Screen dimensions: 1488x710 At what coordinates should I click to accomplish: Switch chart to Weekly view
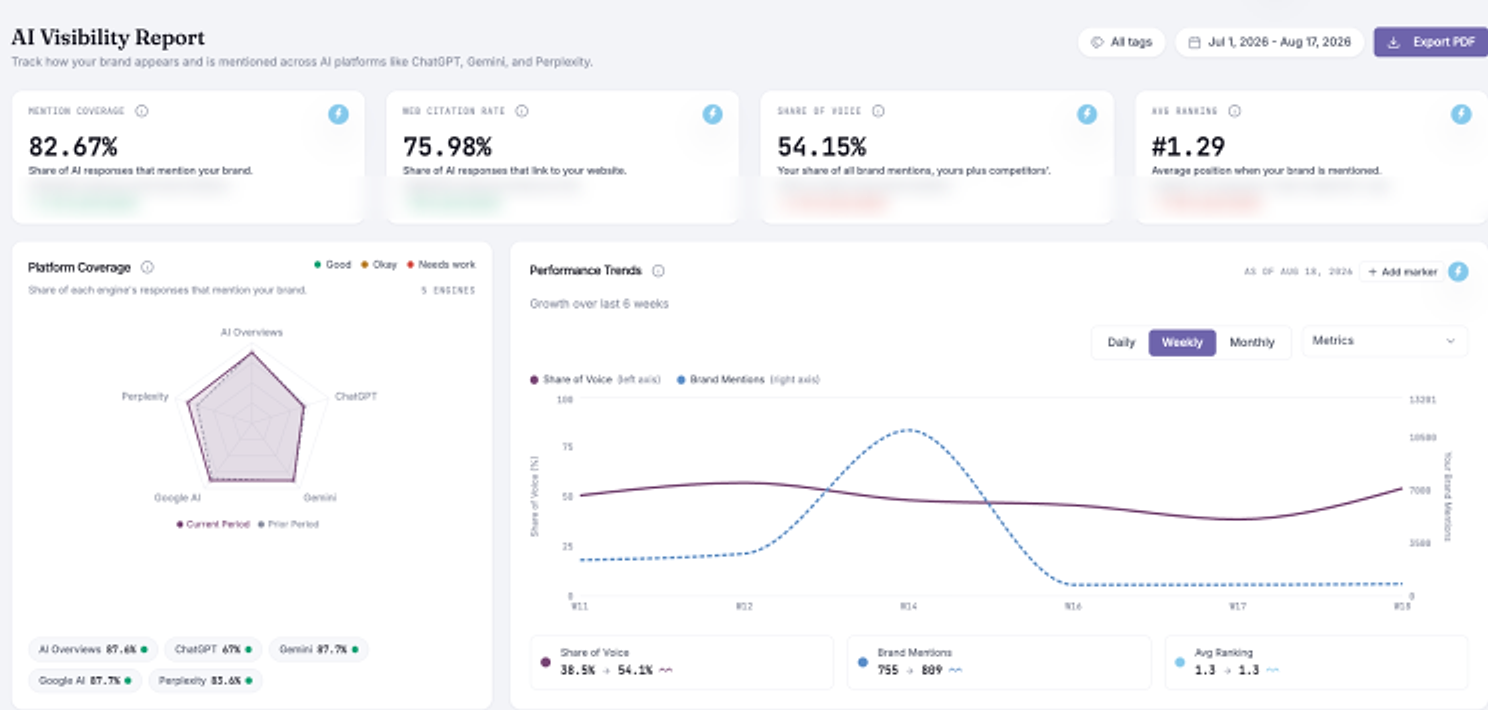coord(1182,342)
